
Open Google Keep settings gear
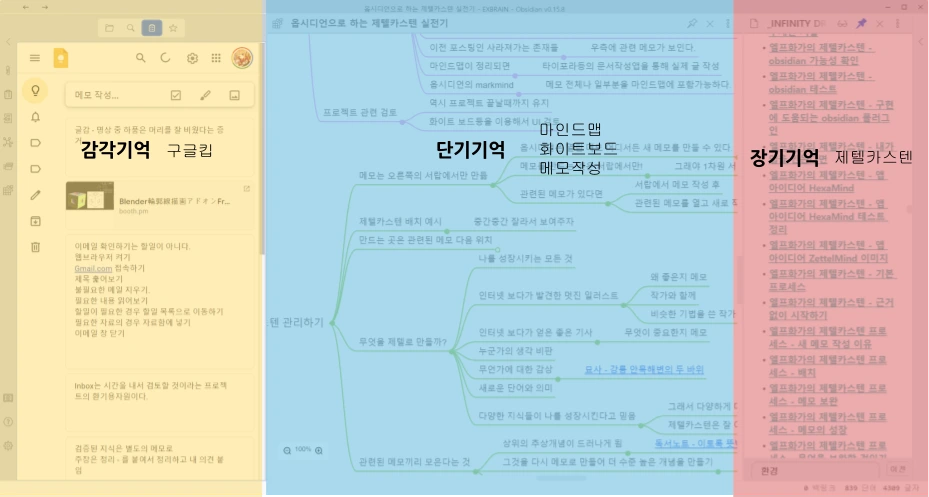click(x=192, y=58)
